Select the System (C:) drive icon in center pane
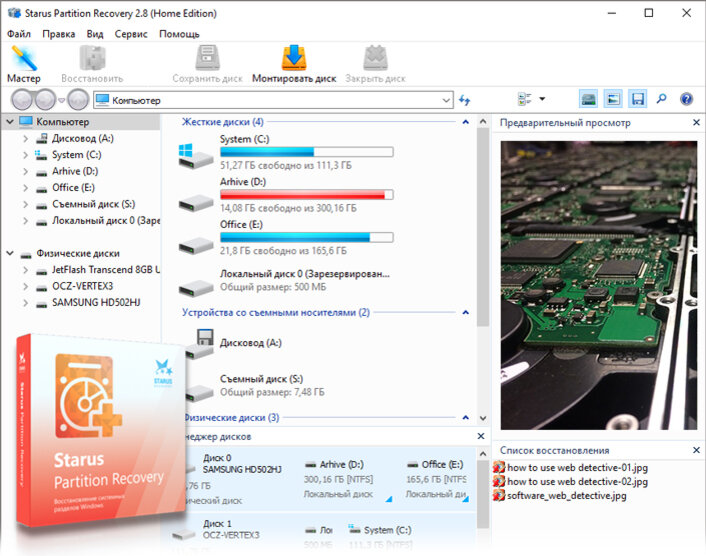 click(195, 156)
